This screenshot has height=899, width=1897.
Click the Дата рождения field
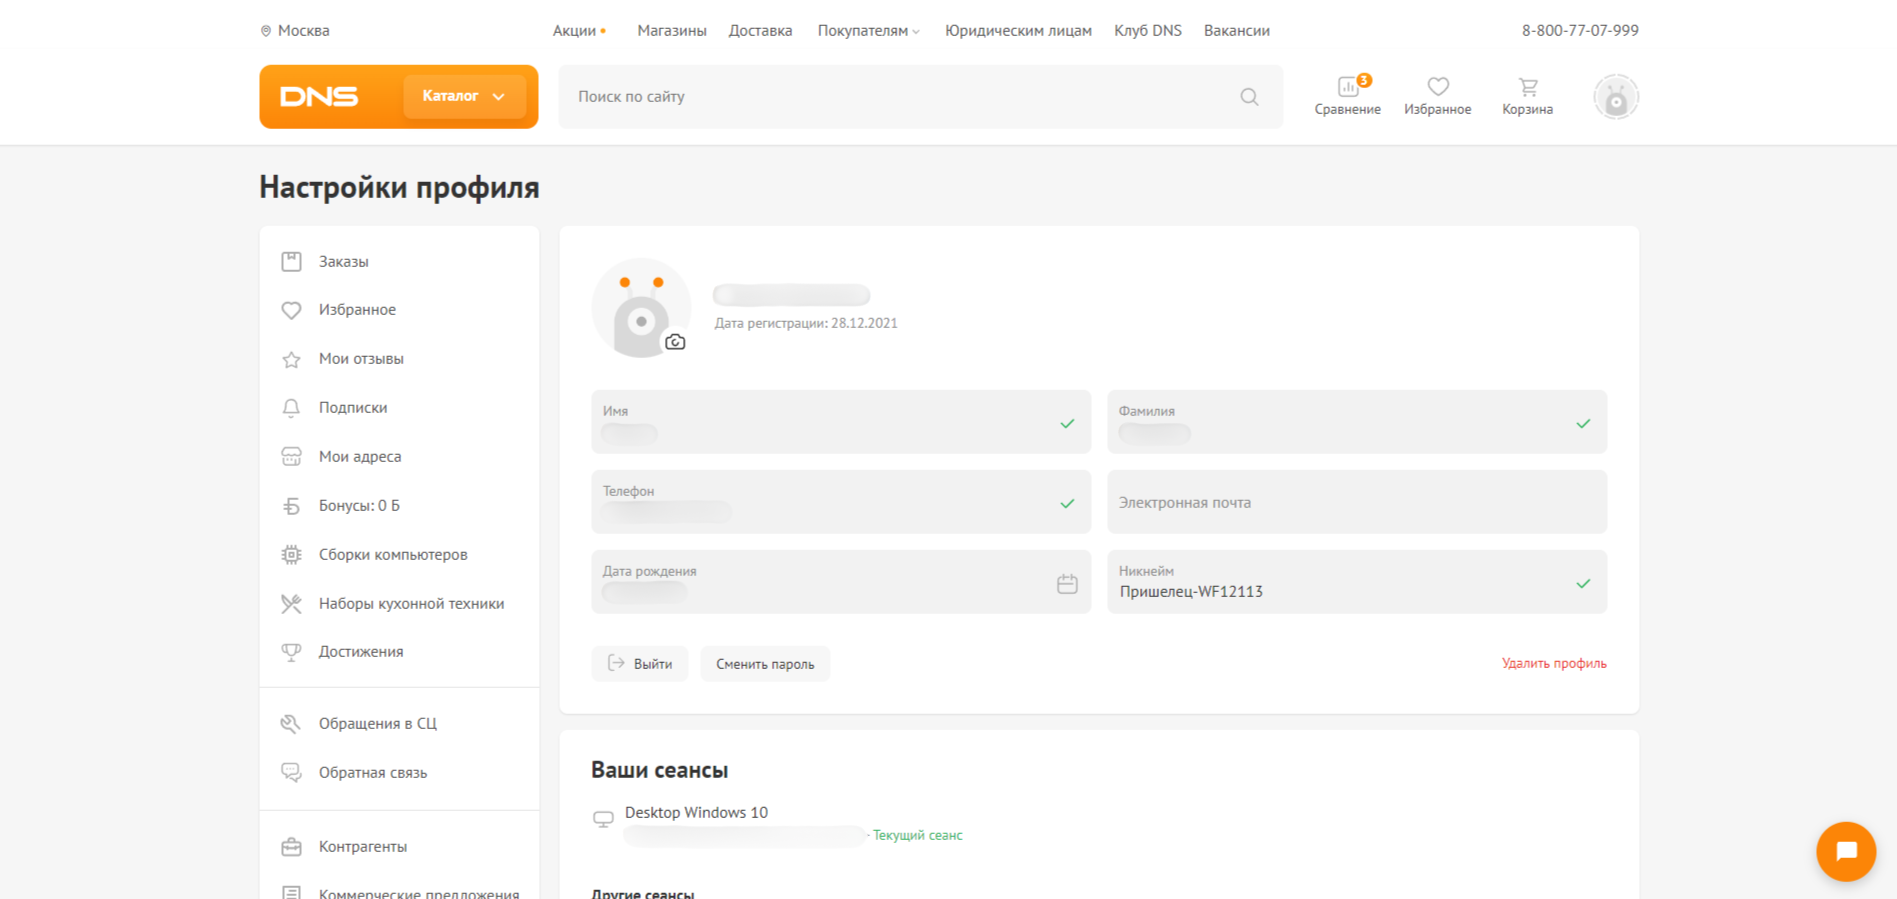point(841,582)
